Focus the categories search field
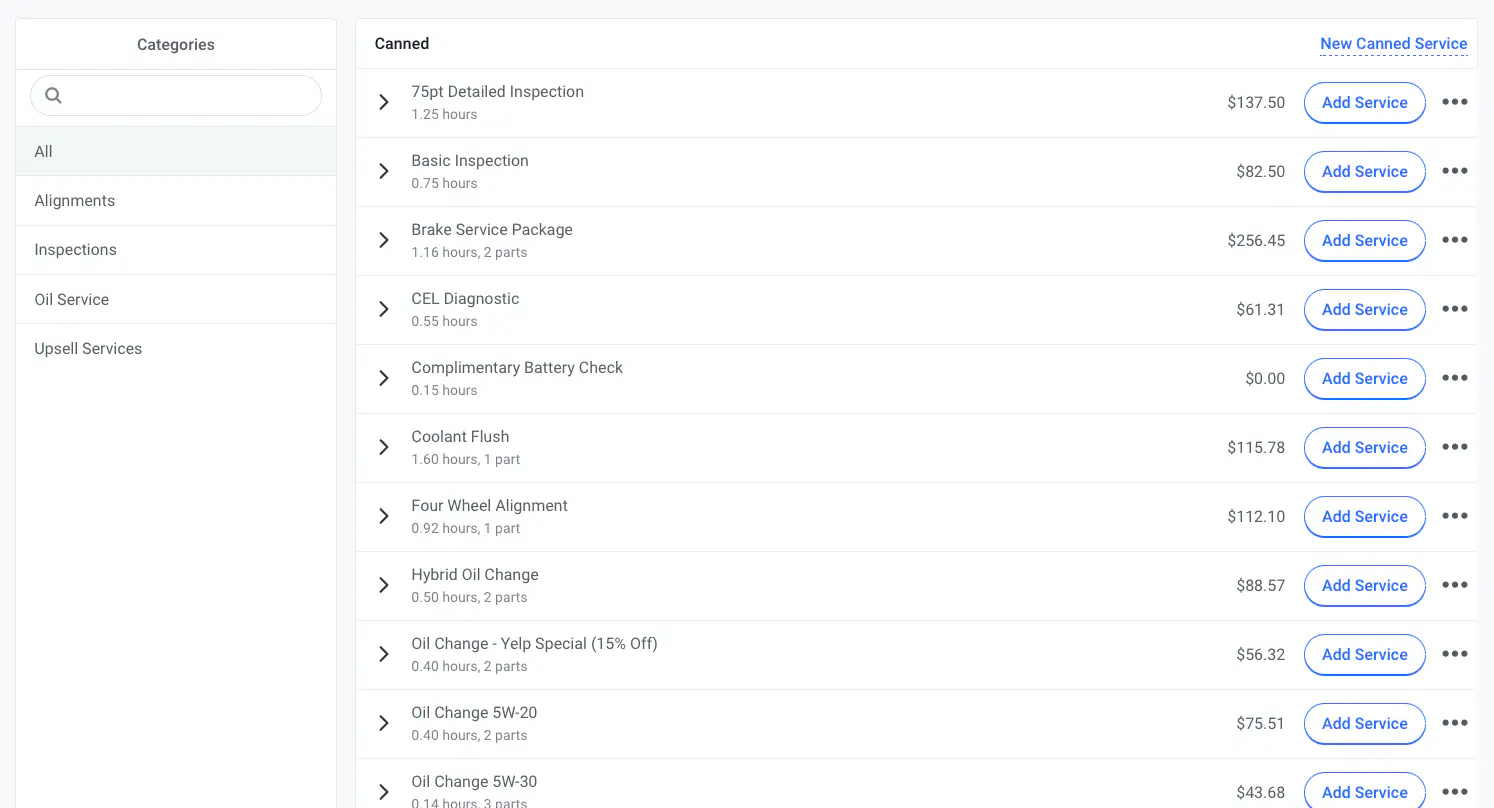Image resolution: width=1494 pixels, height=808 pixels. coord(190,96)
